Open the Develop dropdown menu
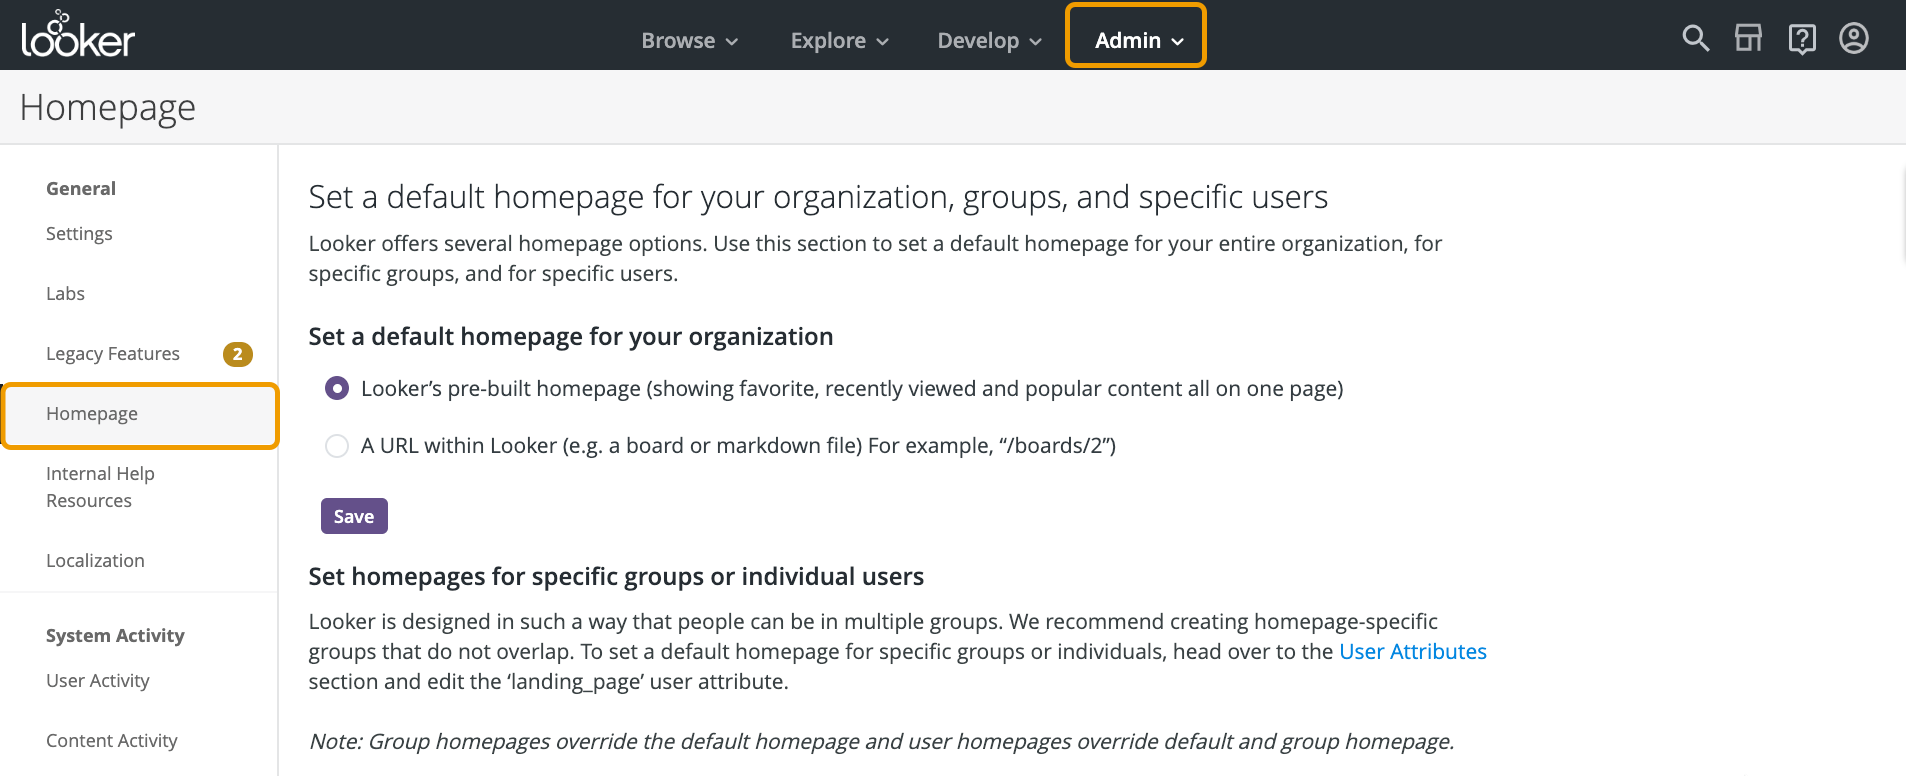1906x776 pixels. click(x=989, y=41)
